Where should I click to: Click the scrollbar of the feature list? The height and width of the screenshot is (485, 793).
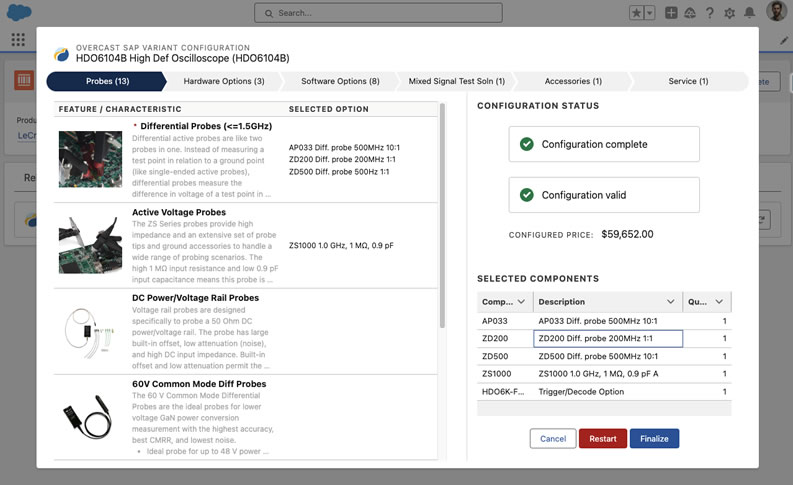point(442,215)
